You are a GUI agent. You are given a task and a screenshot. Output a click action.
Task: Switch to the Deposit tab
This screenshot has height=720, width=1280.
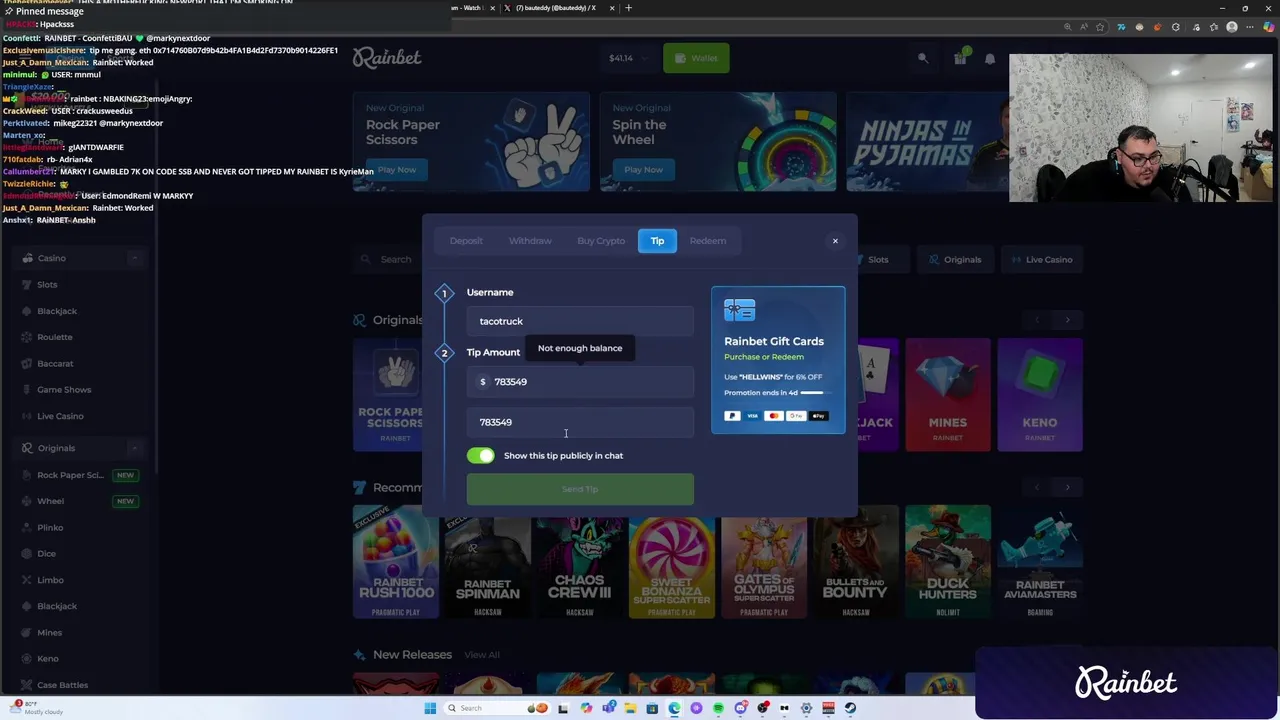point(466,241)
